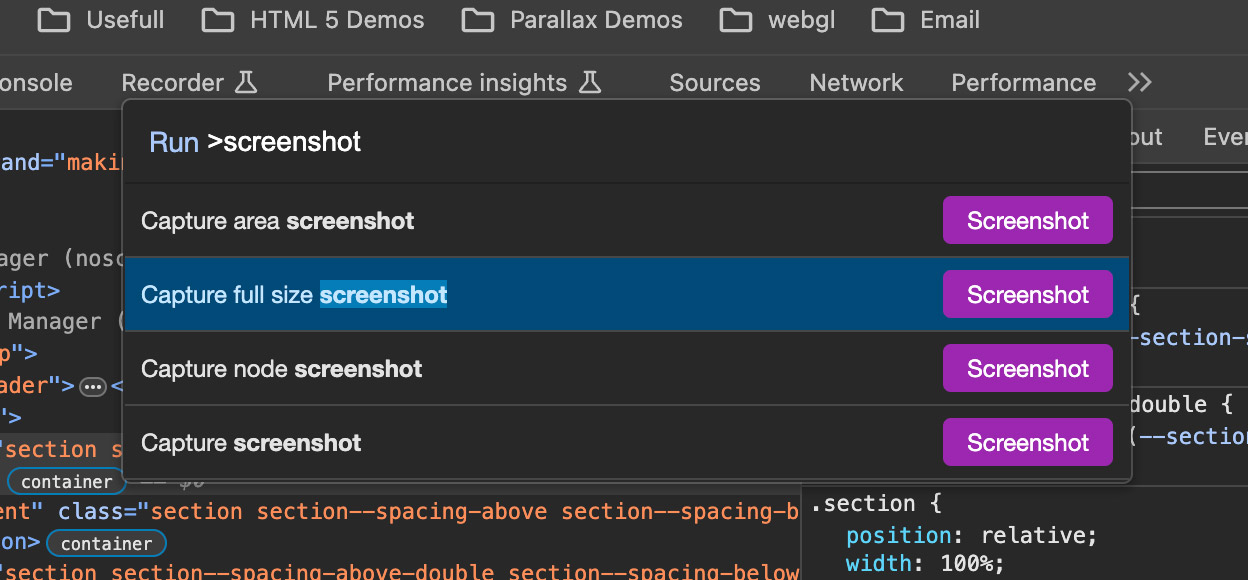Show more DevTools tabs chevron

(x=1139, y=83)
